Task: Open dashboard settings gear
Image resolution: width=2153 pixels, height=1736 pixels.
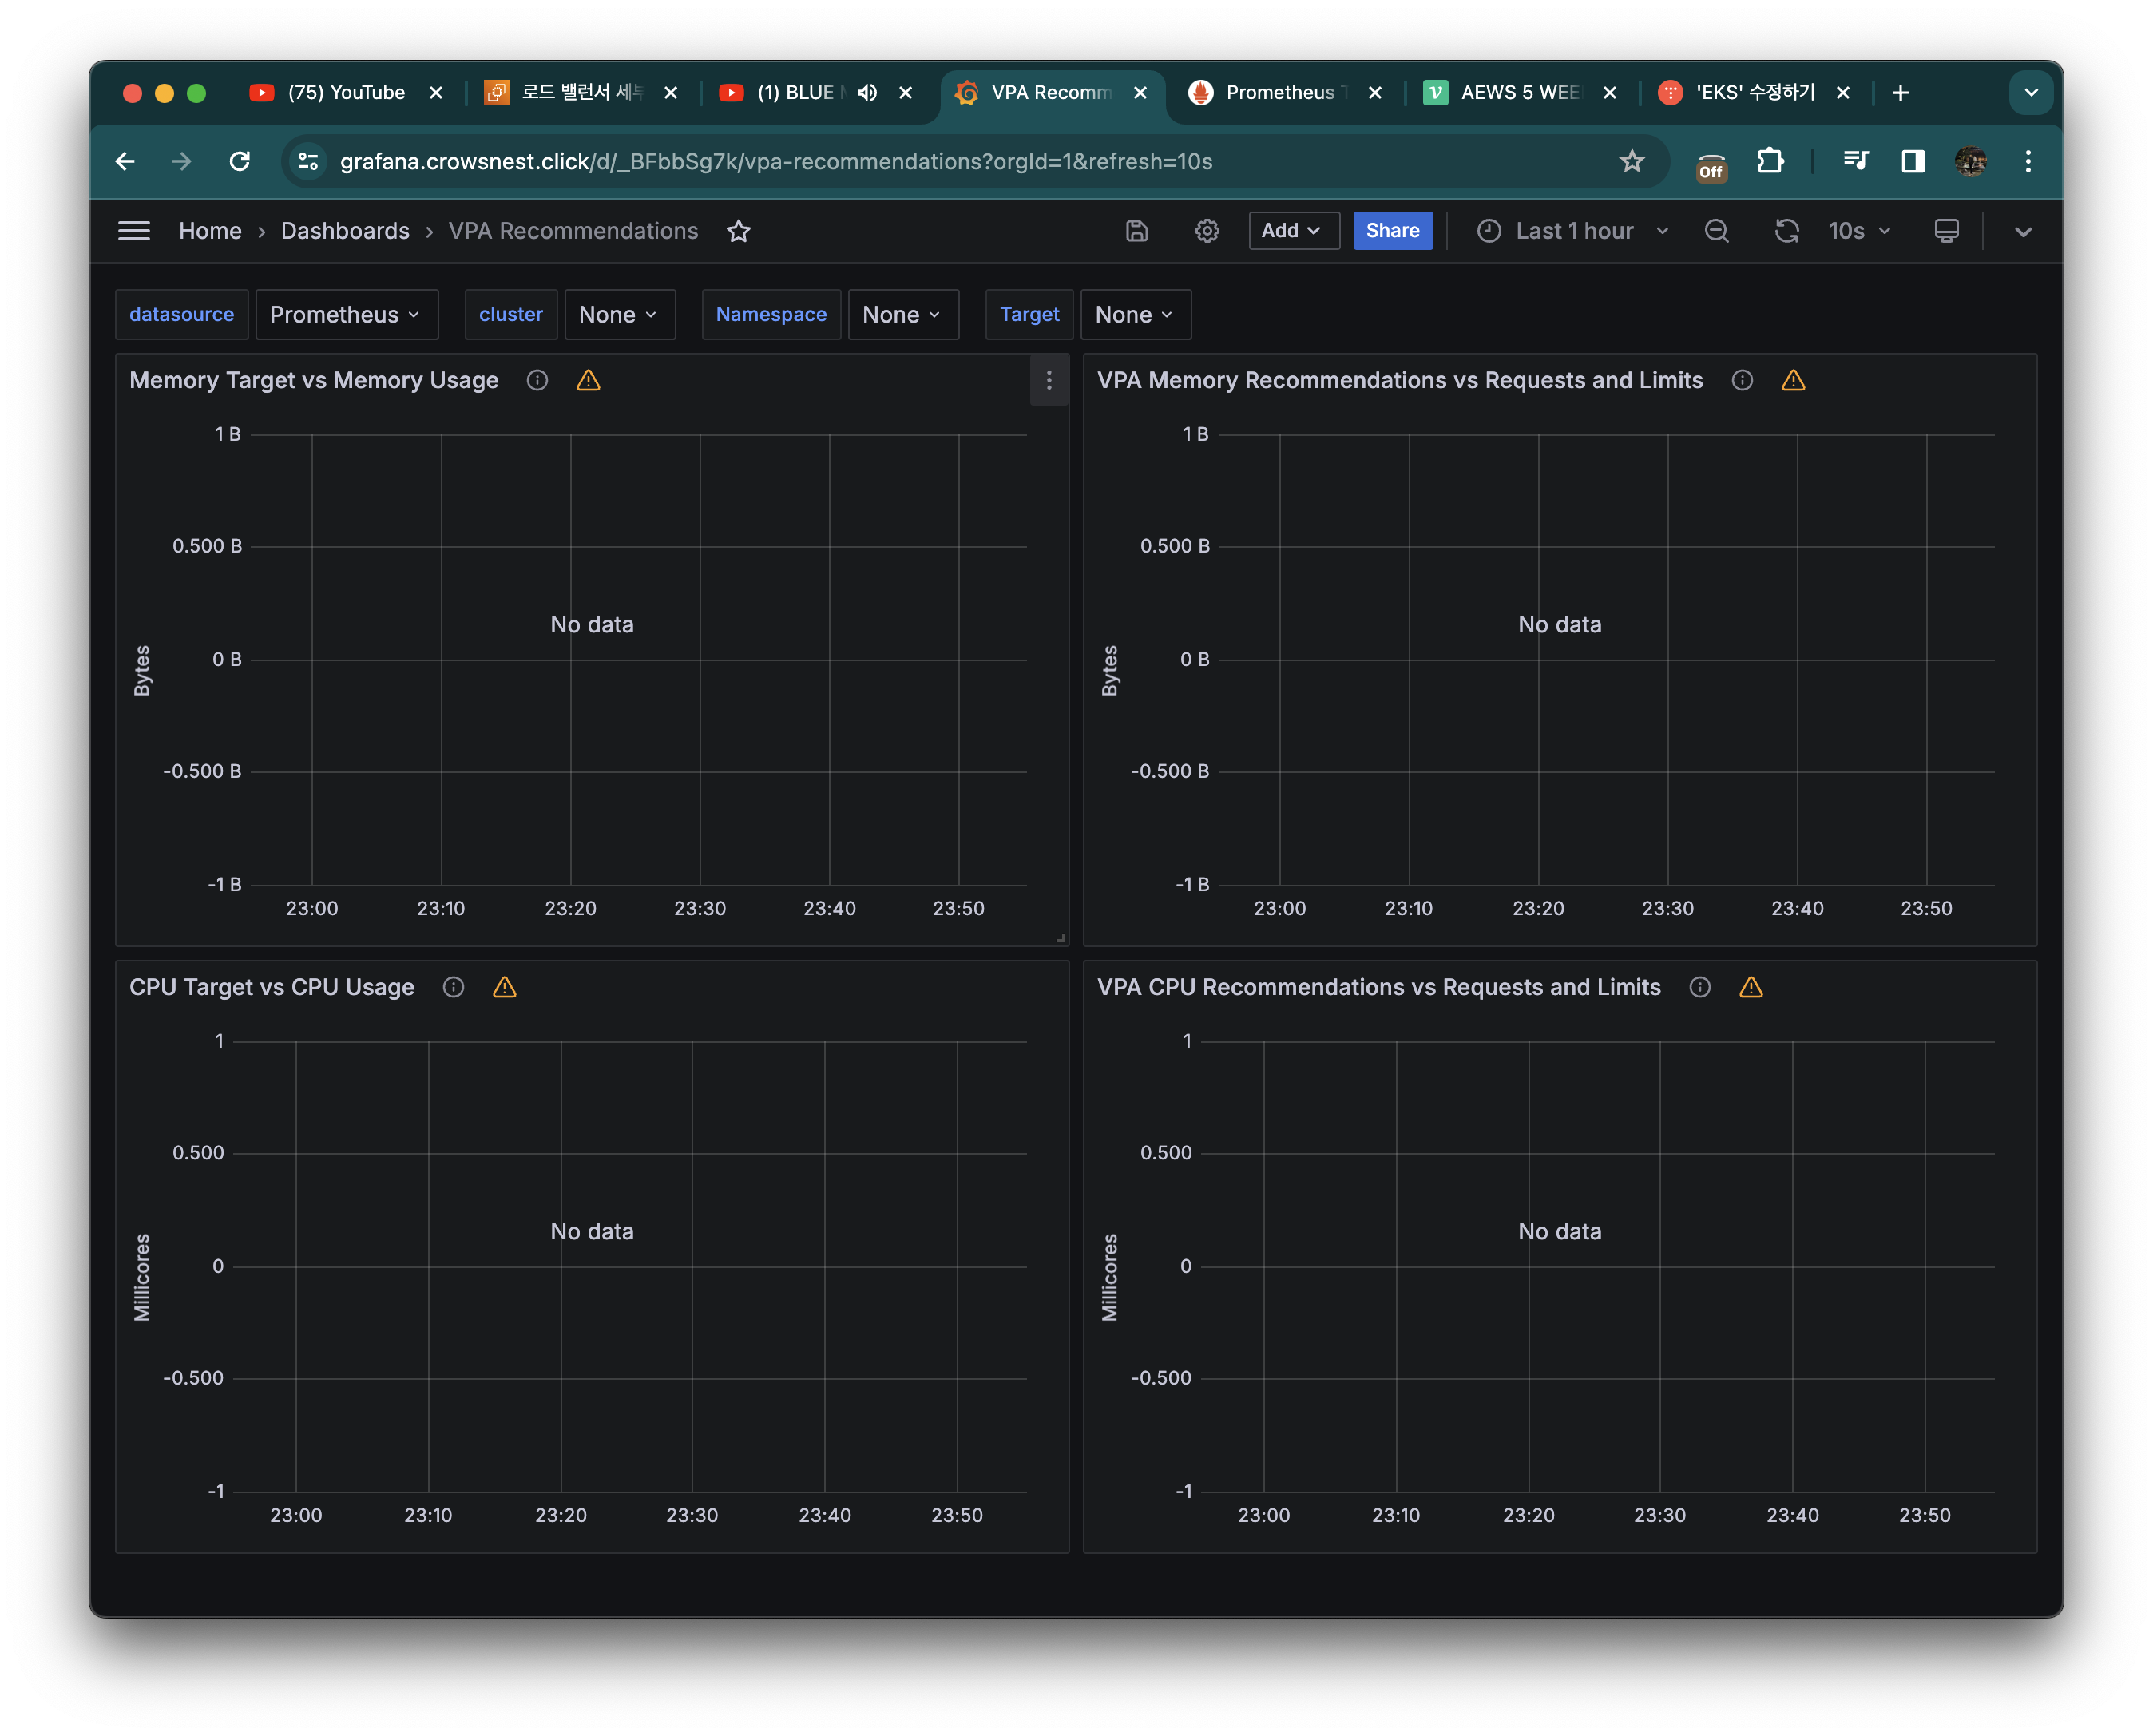Action: point(1207,231)
